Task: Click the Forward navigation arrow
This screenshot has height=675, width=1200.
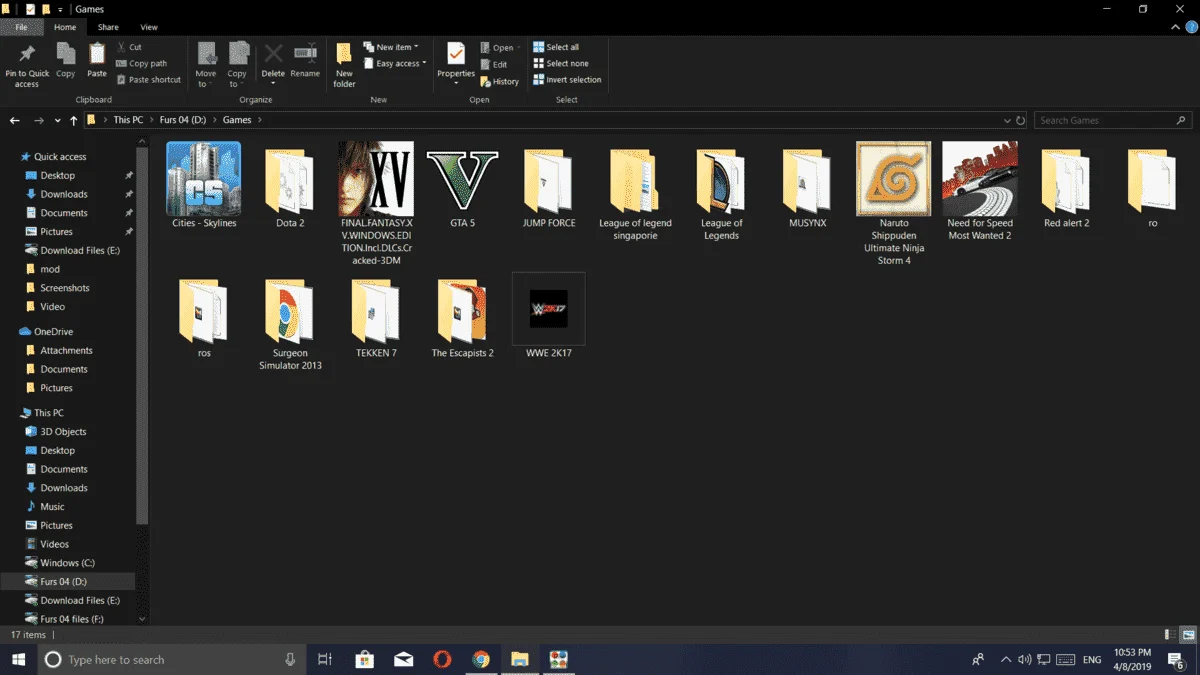Action: [x=38, y=120]
